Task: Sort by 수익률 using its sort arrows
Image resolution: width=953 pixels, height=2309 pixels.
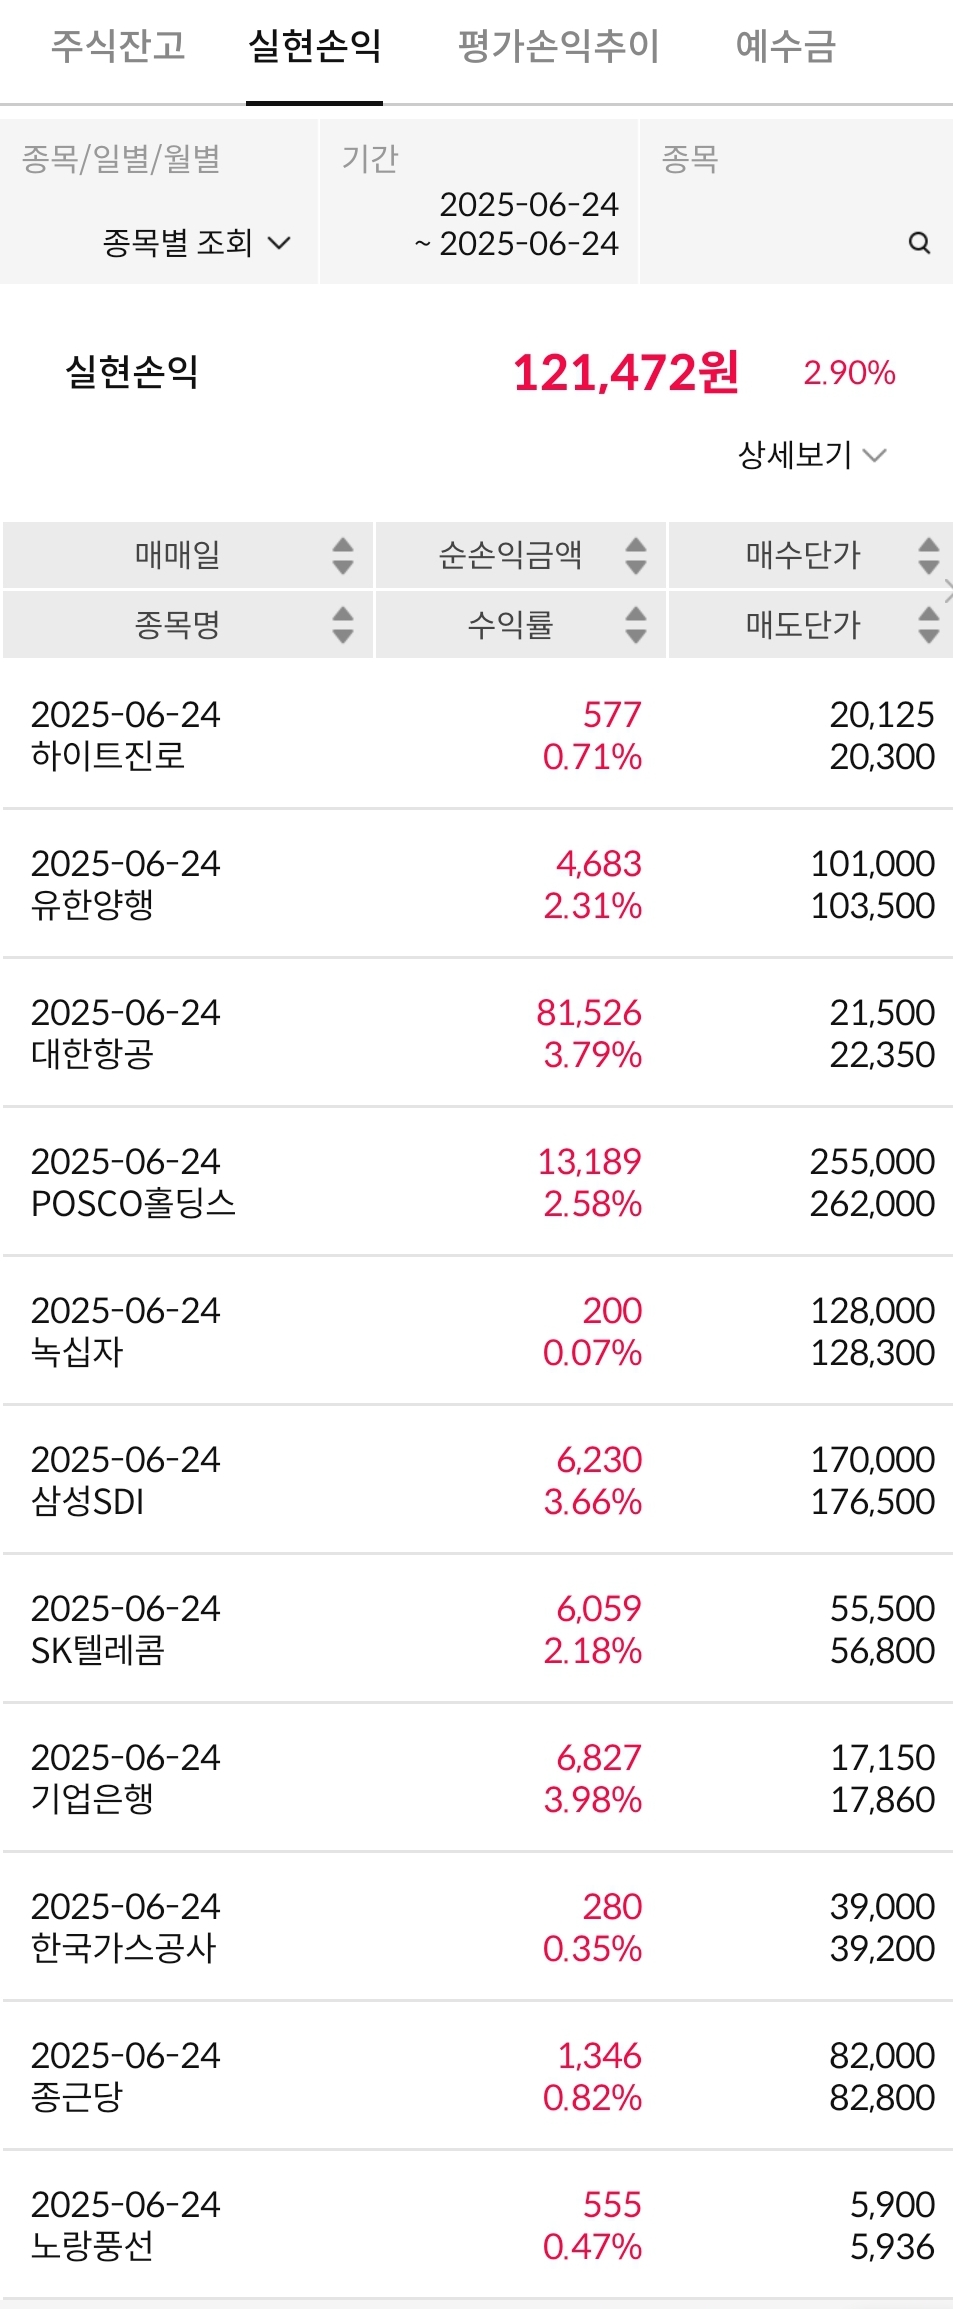Action: tap(636, 625)
